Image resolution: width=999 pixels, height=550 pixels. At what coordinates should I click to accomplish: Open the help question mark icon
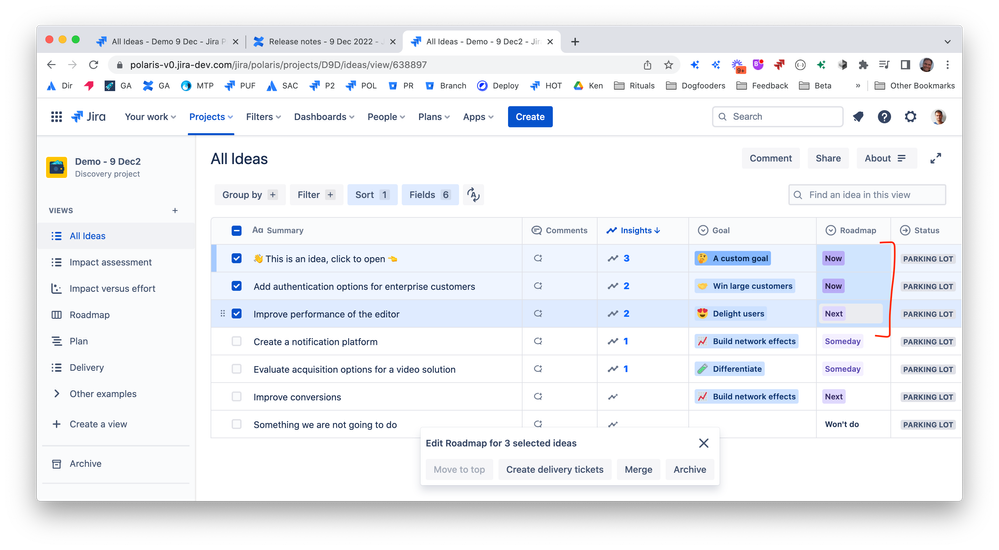click(884, 117)
